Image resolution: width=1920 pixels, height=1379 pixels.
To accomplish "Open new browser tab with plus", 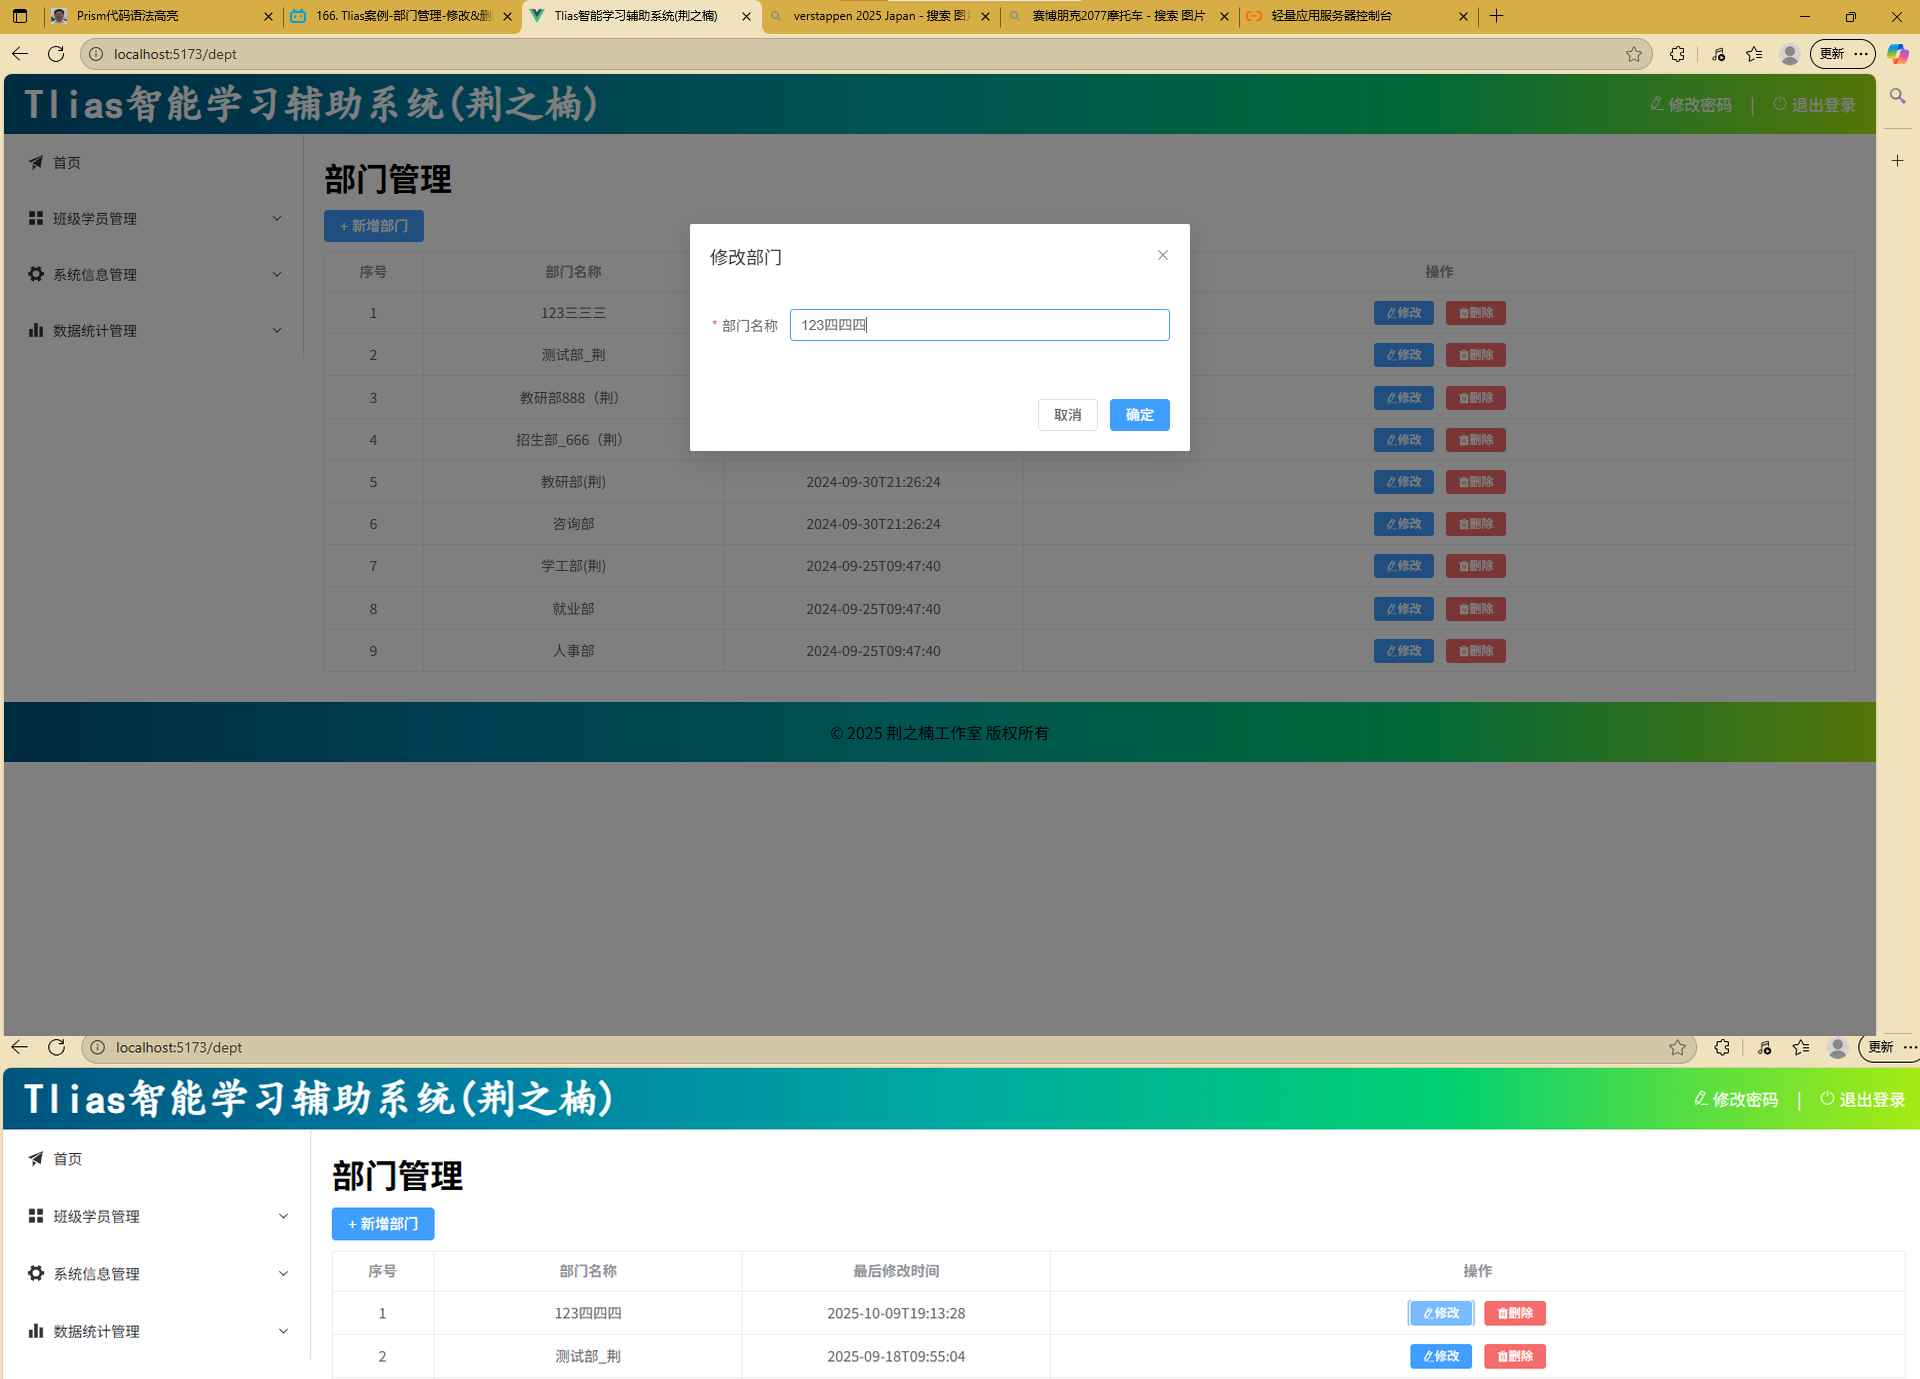I will point(1496,16).
